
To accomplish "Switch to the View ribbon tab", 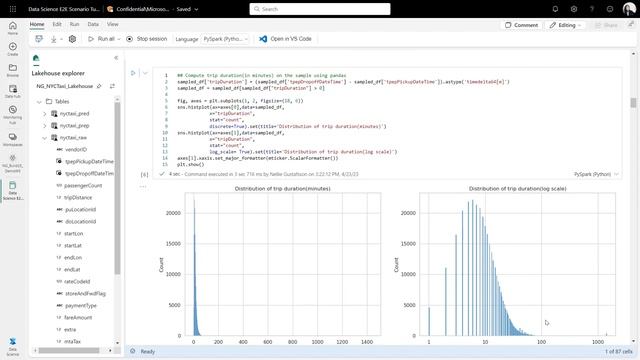I will tap(113, 24).
